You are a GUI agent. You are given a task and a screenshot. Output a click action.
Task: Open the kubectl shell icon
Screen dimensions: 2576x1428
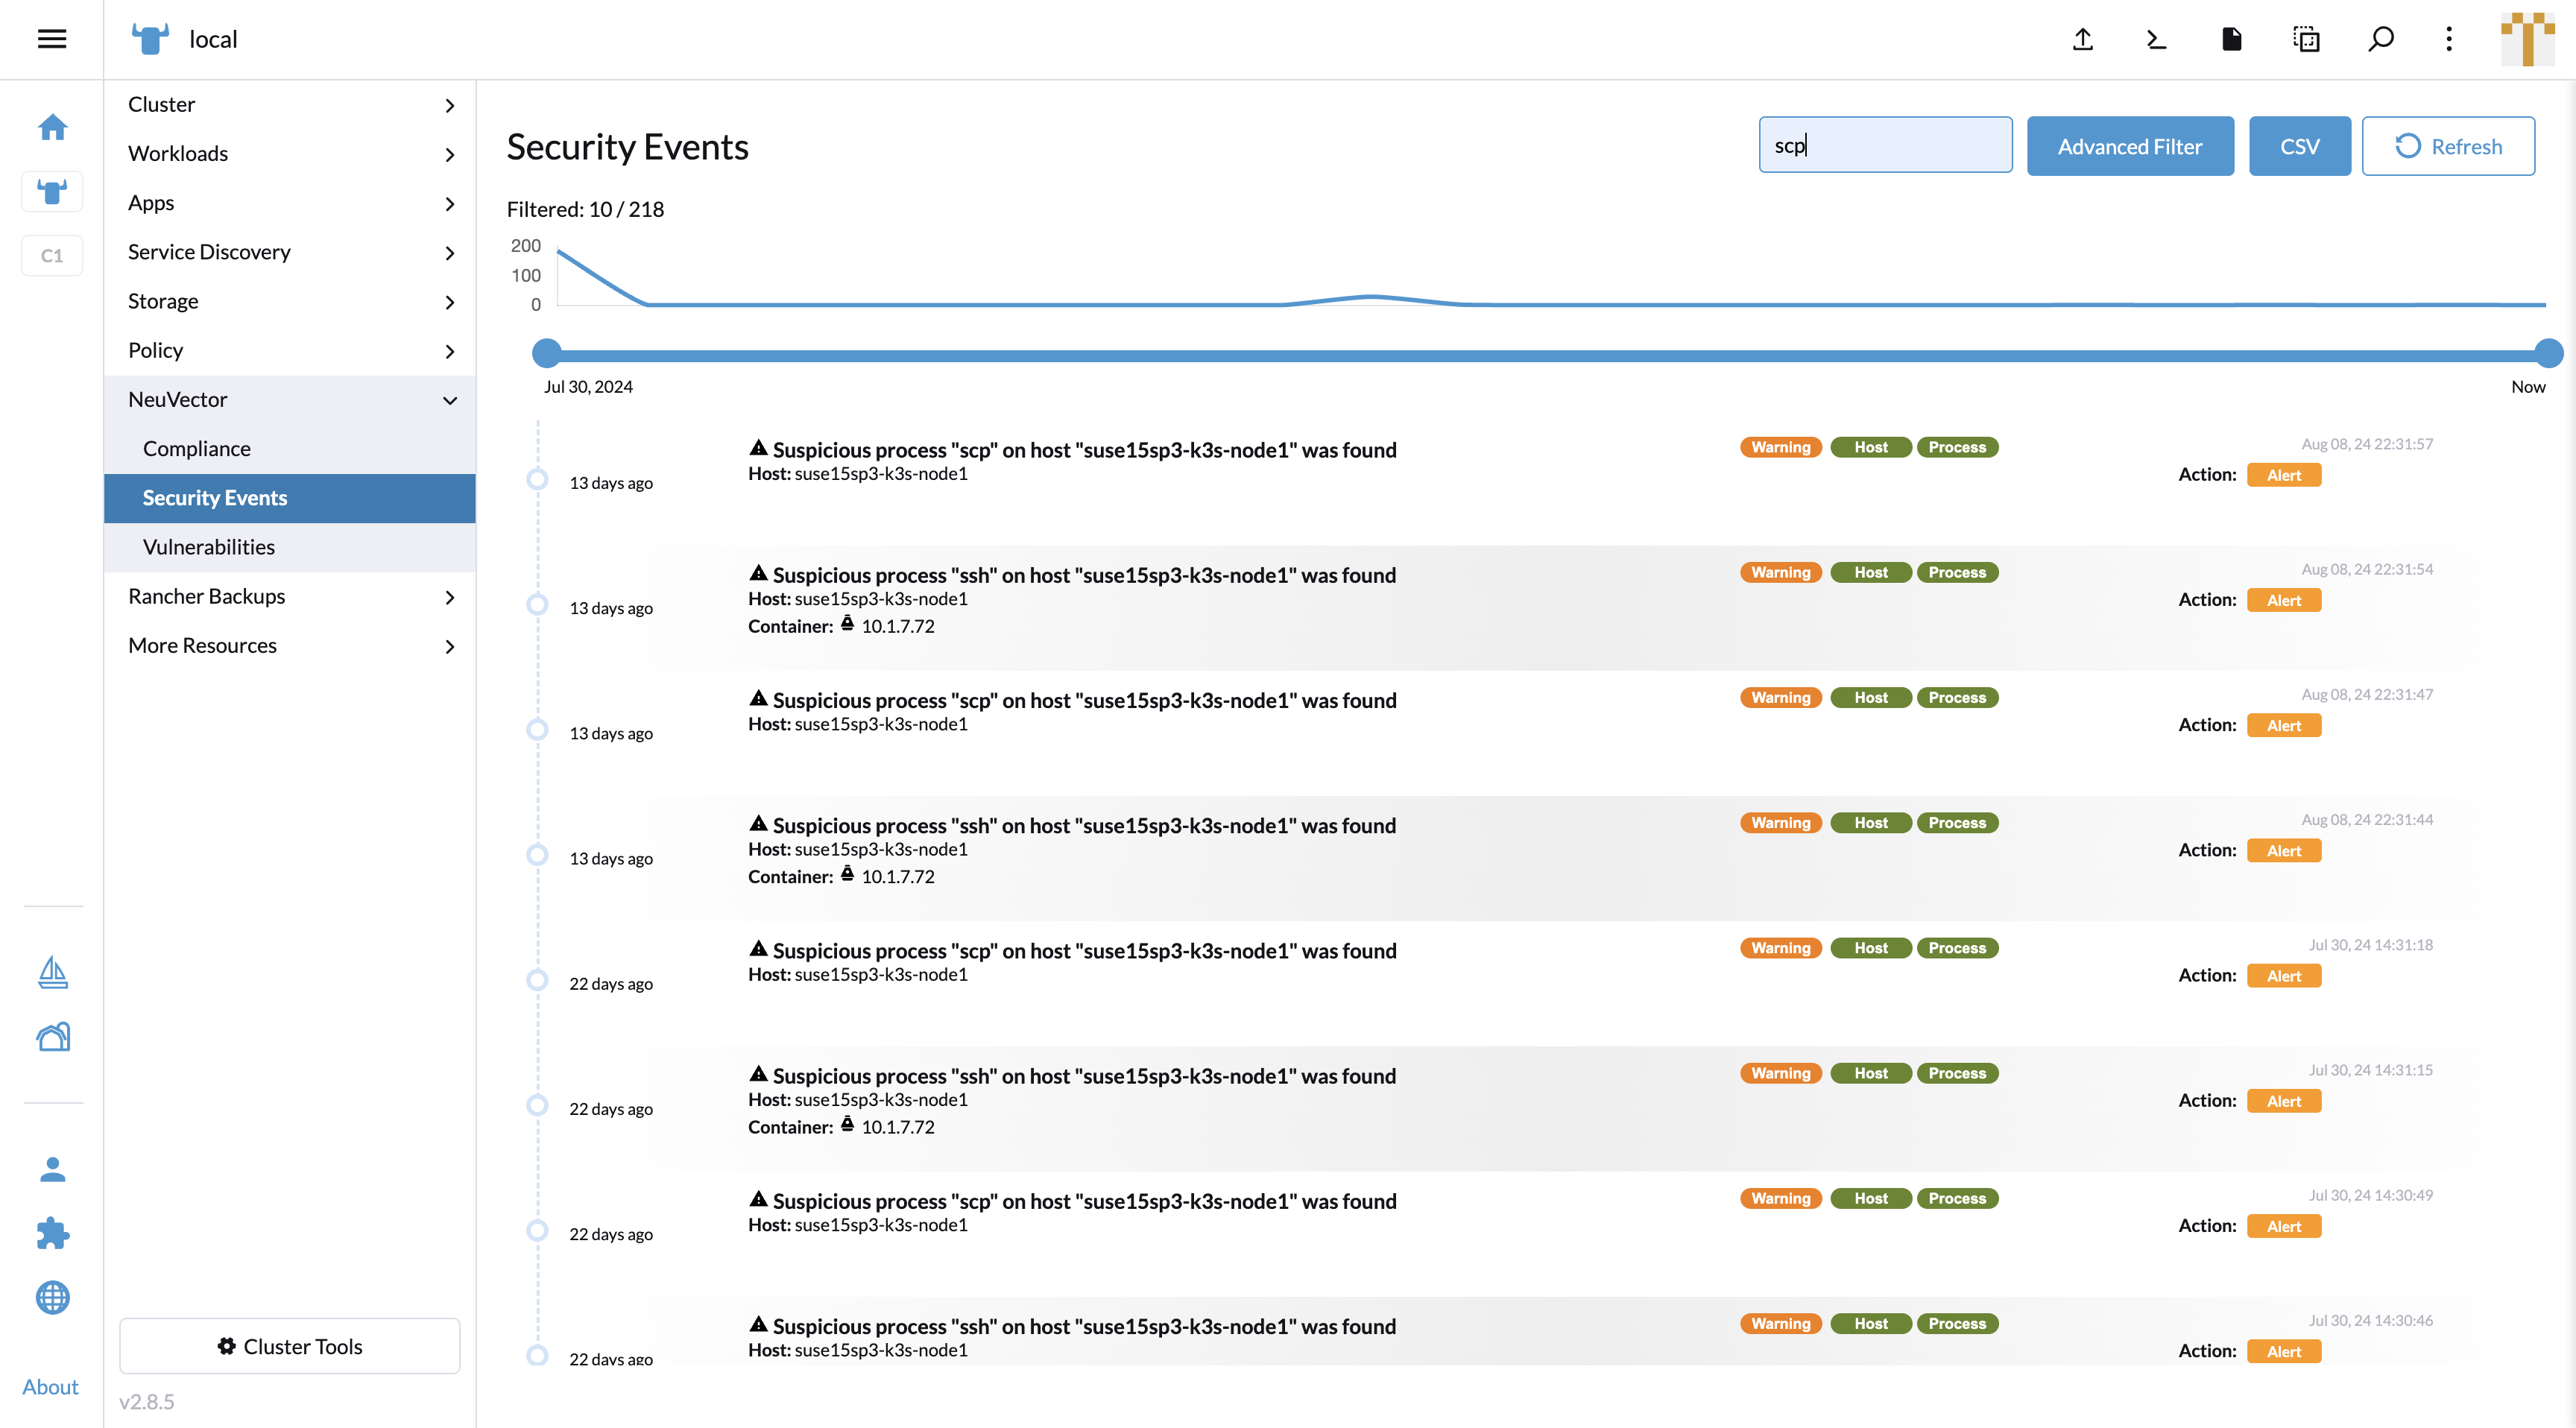[2156, 39]
